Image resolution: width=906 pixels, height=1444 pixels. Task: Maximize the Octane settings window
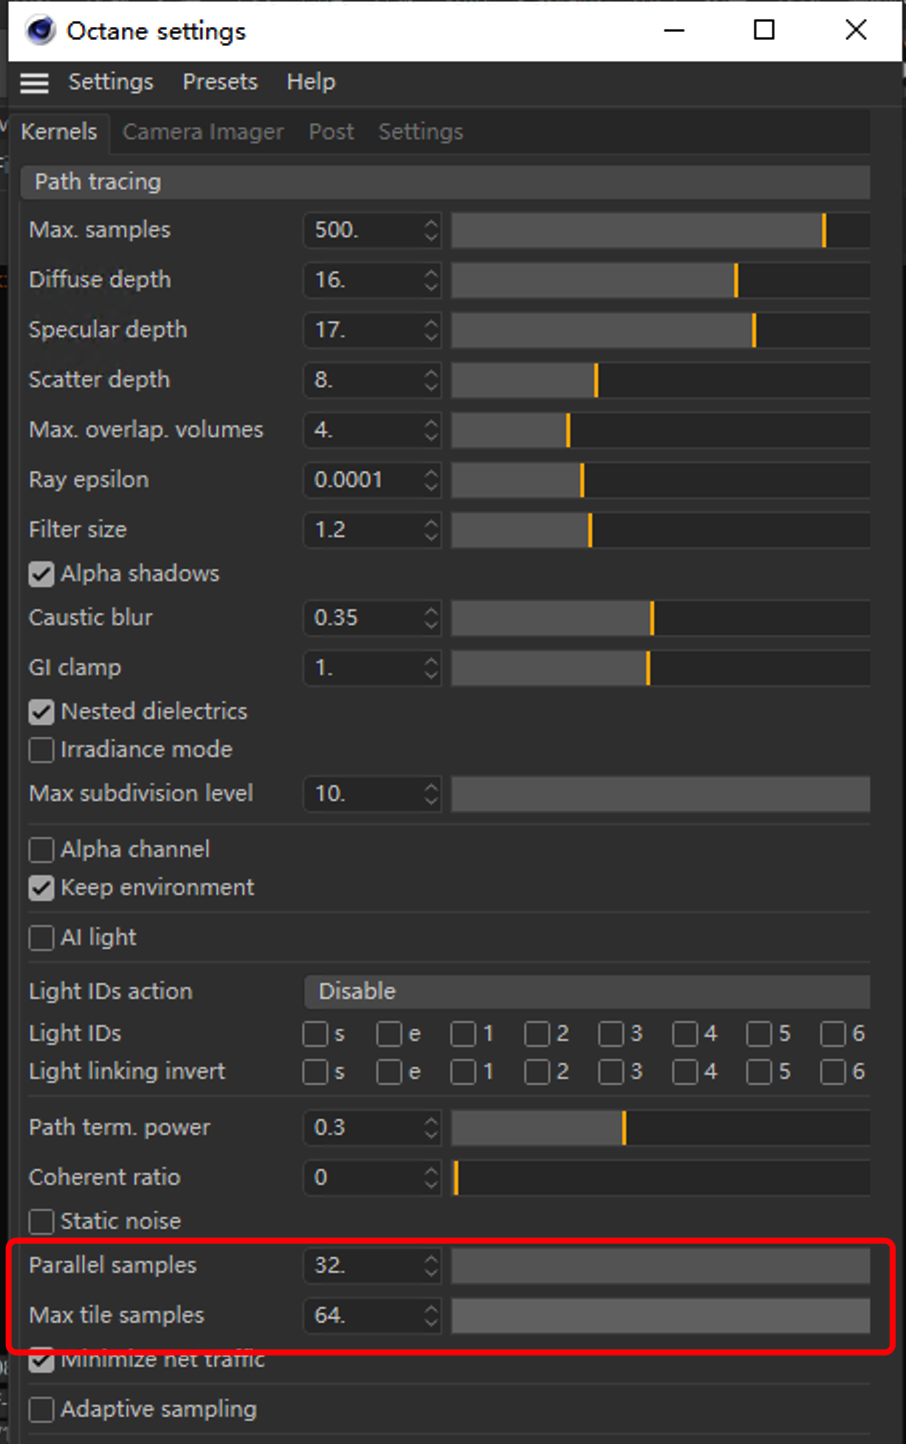764,30
